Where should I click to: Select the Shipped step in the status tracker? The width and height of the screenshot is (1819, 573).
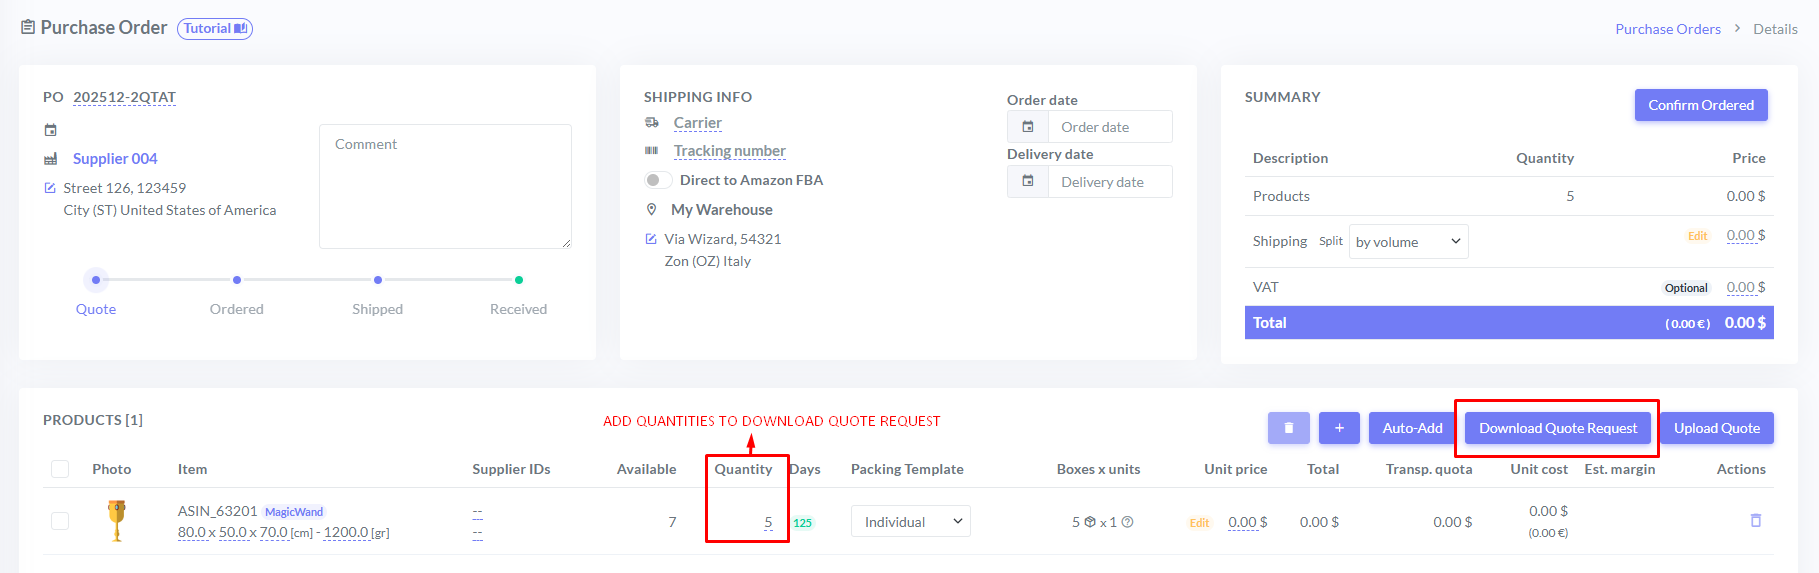point(378,281)
